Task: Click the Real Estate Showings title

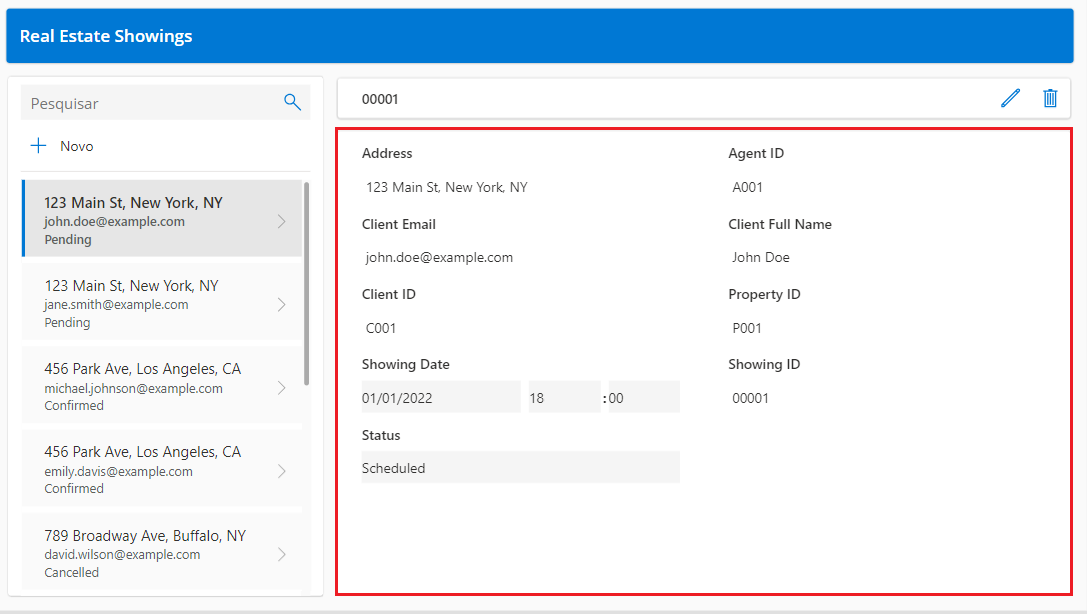Action: (x=106, y=36)
